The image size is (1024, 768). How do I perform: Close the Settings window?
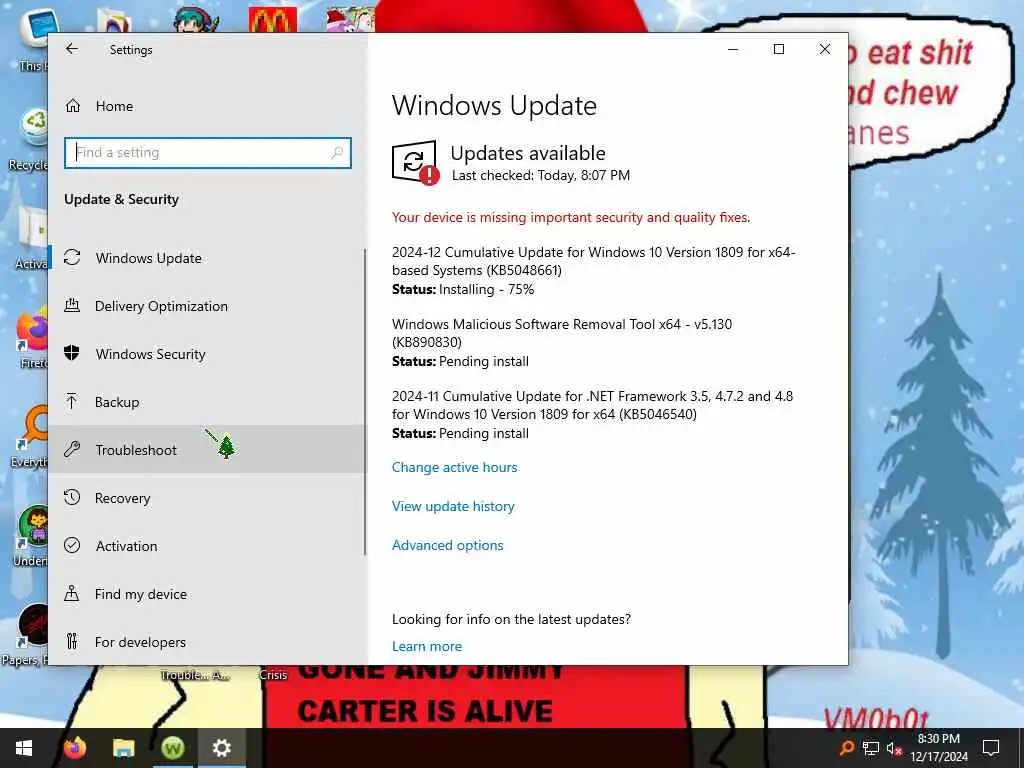[x=825, y=49]
